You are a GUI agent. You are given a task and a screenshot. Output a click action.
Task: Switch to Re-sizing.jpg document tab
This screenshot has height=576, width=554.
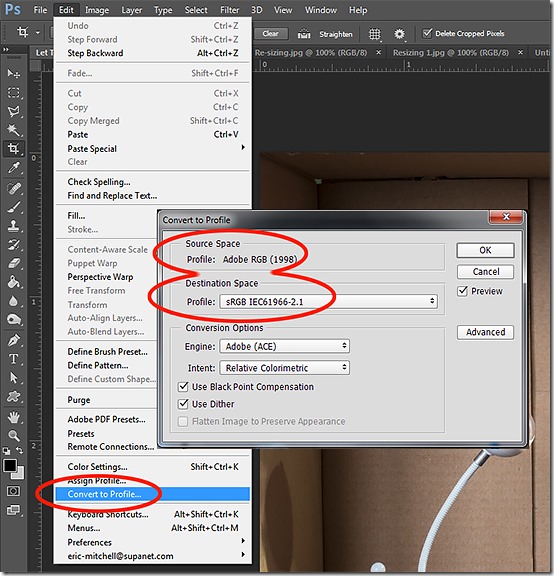[311, 53]
